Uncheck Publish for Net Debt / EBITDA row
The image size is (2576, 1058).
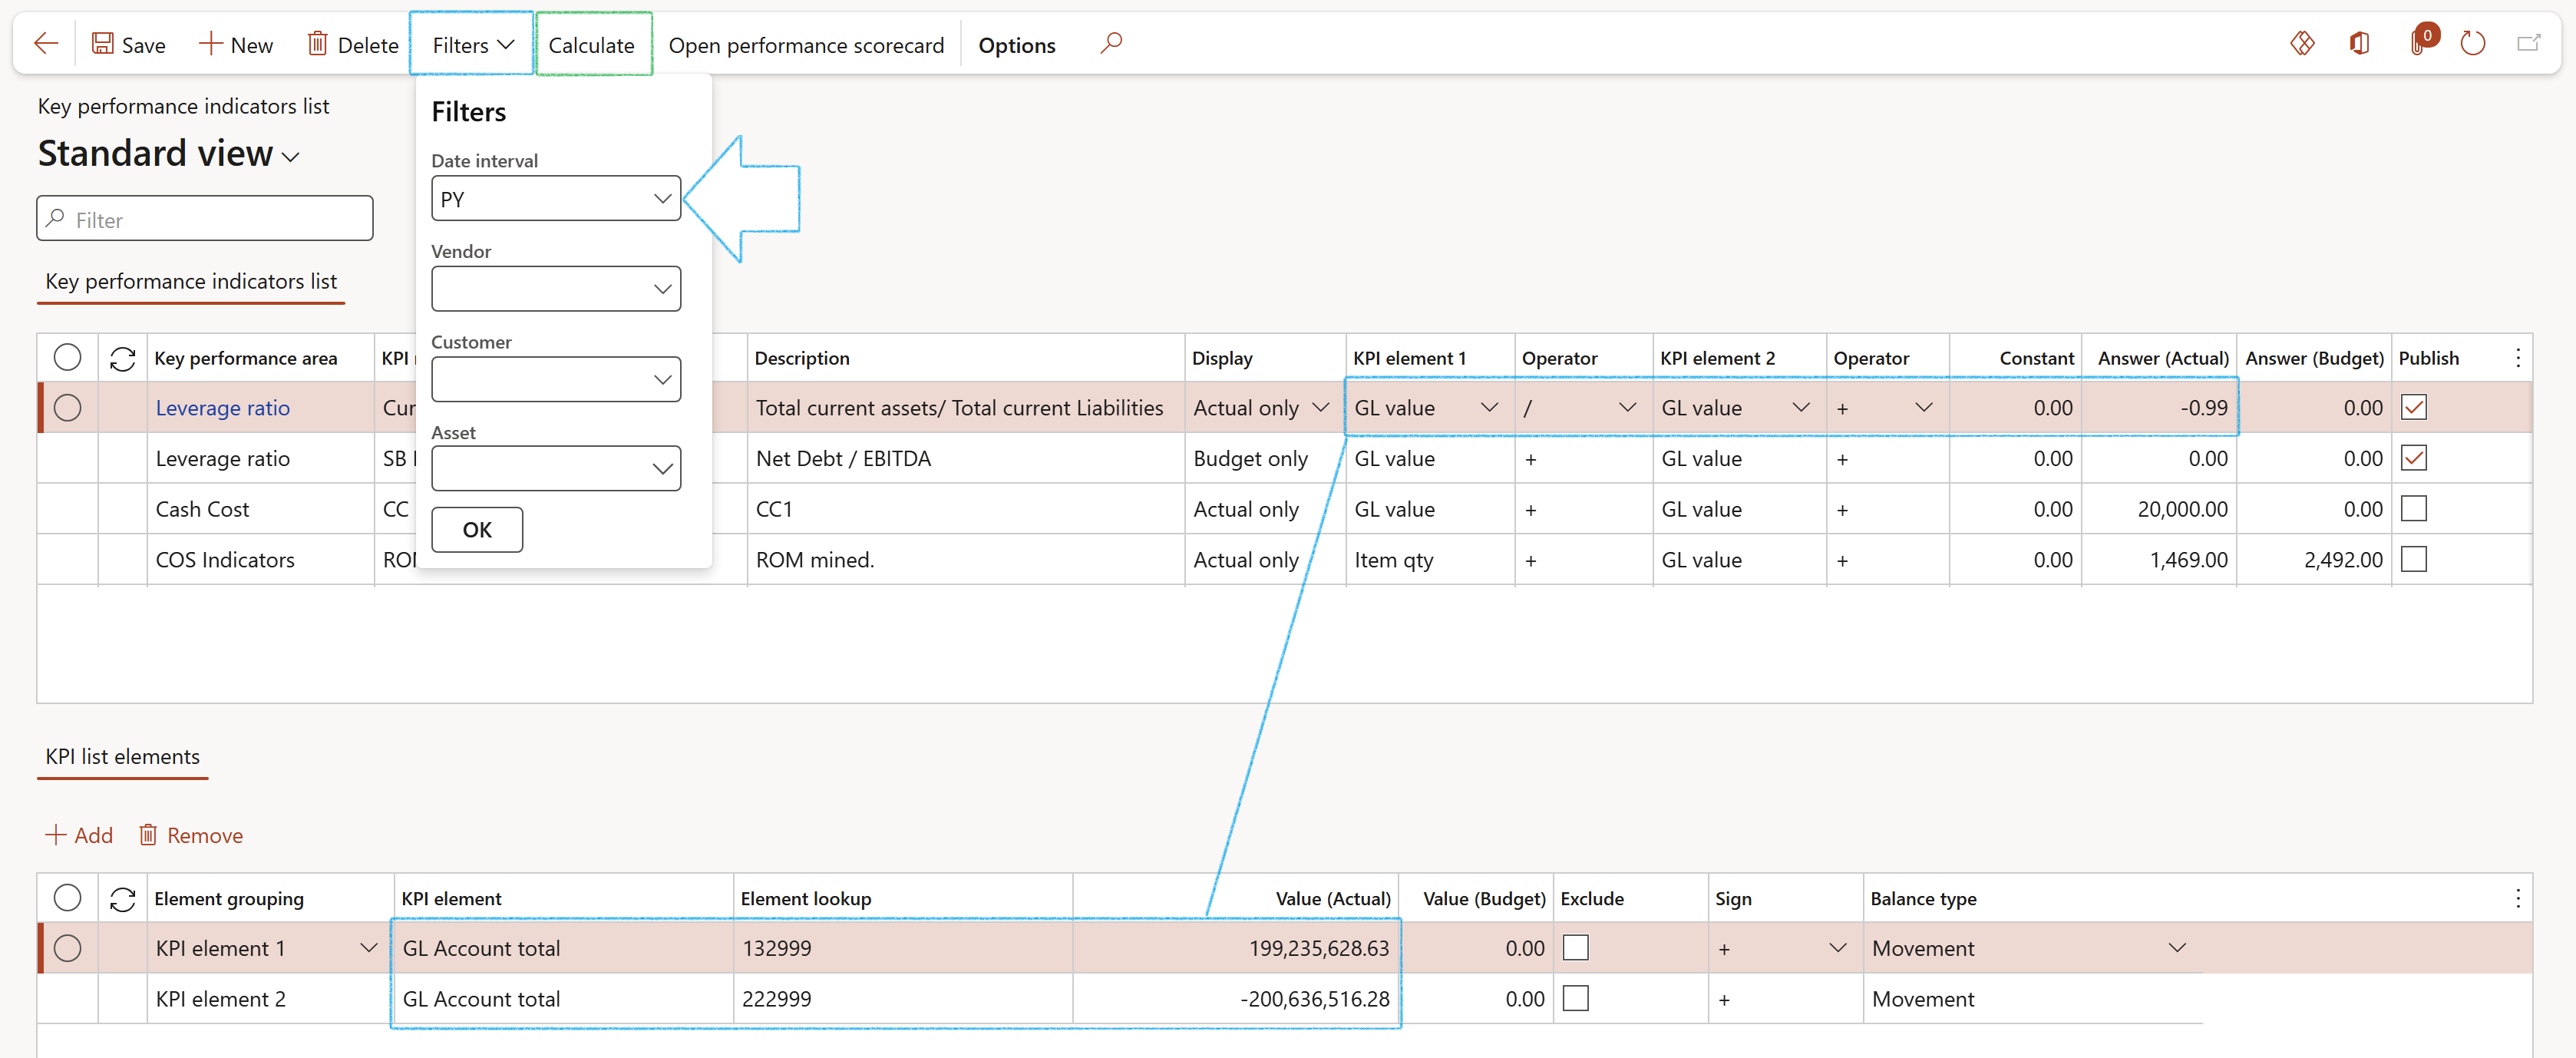tap(2413, 458)
